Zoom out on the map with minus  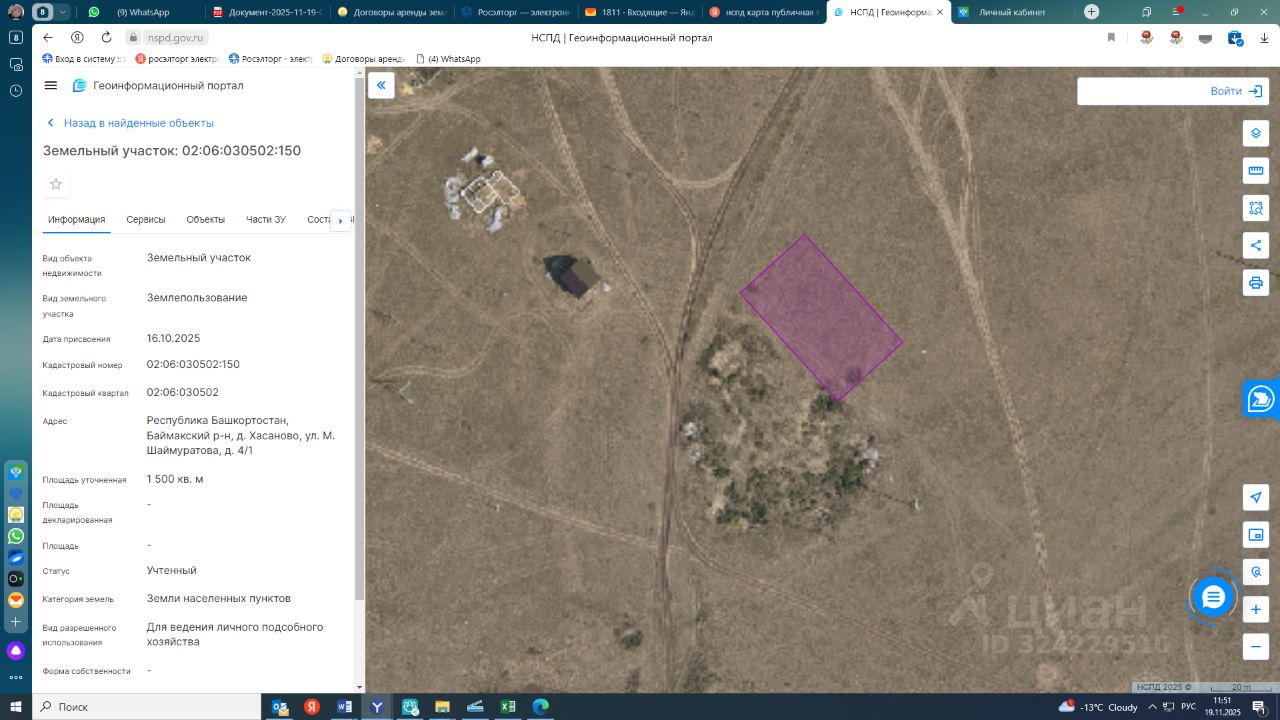pyautogui.click(x=1256, y=646)
